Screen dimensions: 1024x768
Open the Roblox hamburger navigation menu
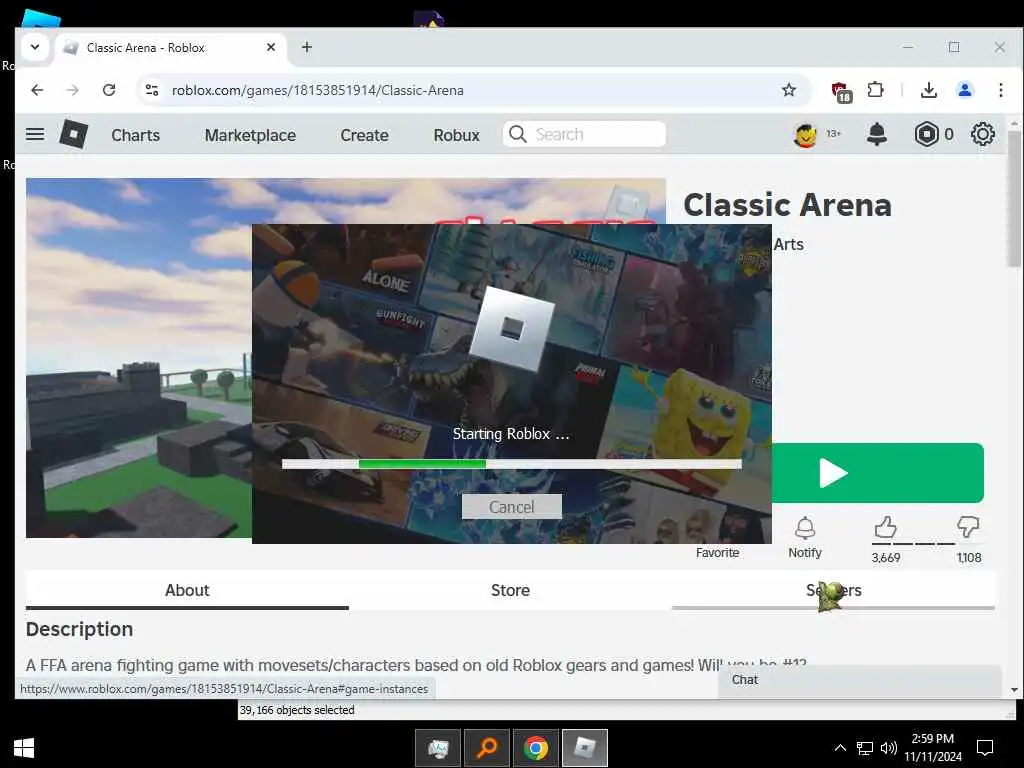[x=35, y=135]
